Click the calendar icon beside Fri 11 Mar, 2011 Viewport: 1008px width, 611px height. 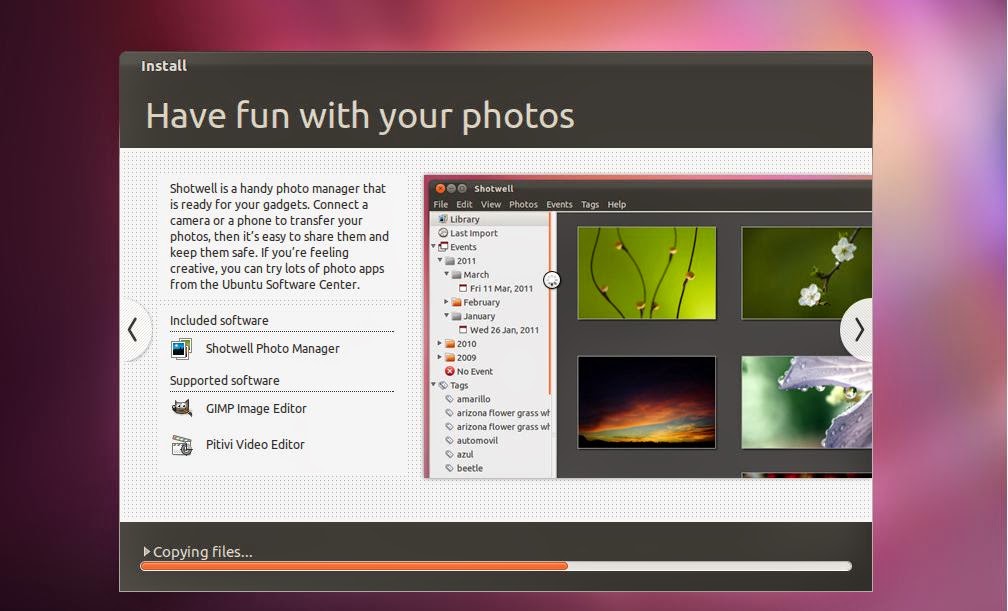point(463,288)
